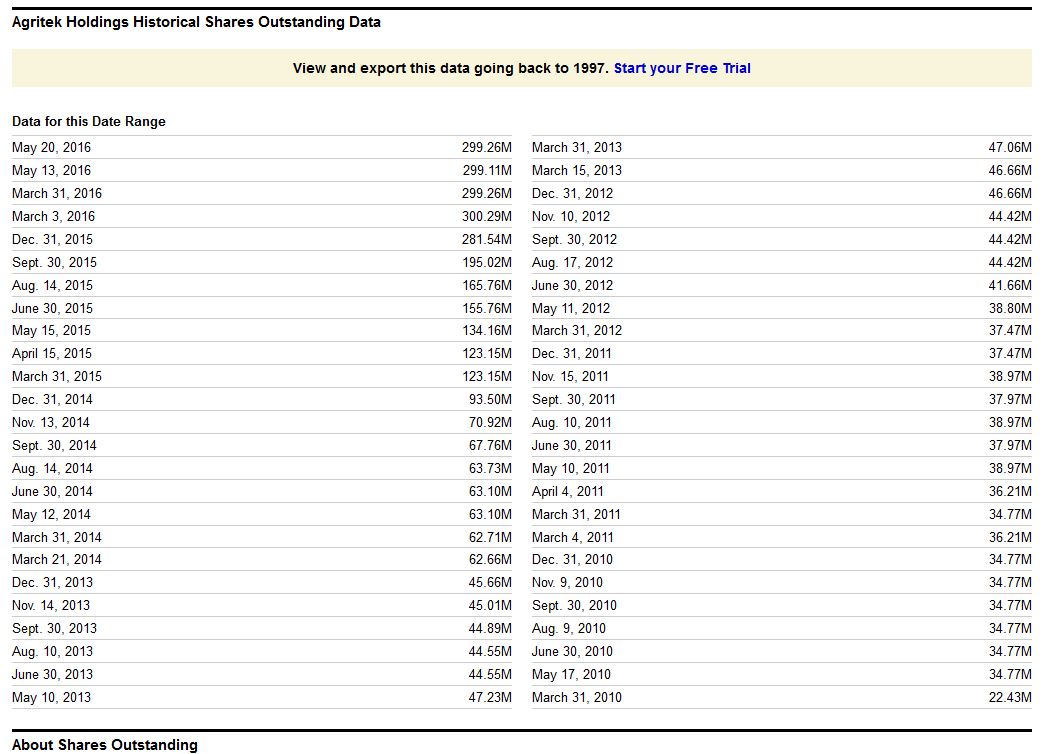Click the March 21, 2014 date entry
The image size is (1044, 754).
coord(57,559)
